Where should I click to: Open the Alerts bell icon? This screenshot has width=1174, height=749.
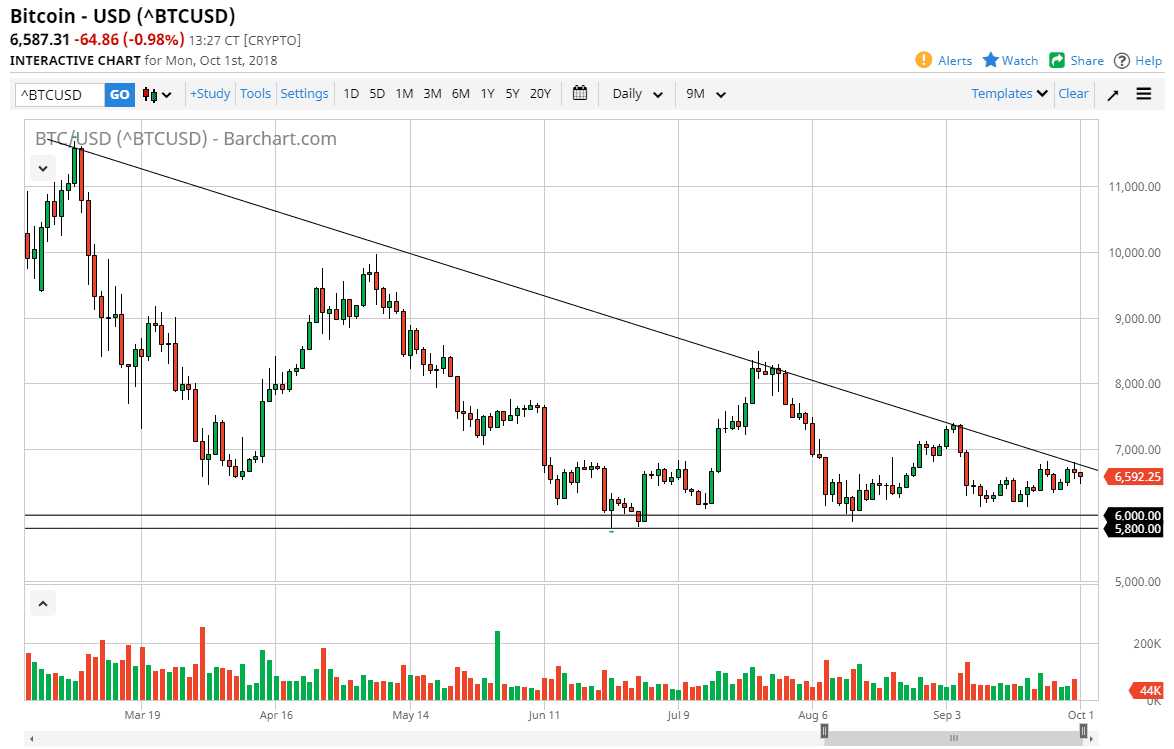coord(922,60)
